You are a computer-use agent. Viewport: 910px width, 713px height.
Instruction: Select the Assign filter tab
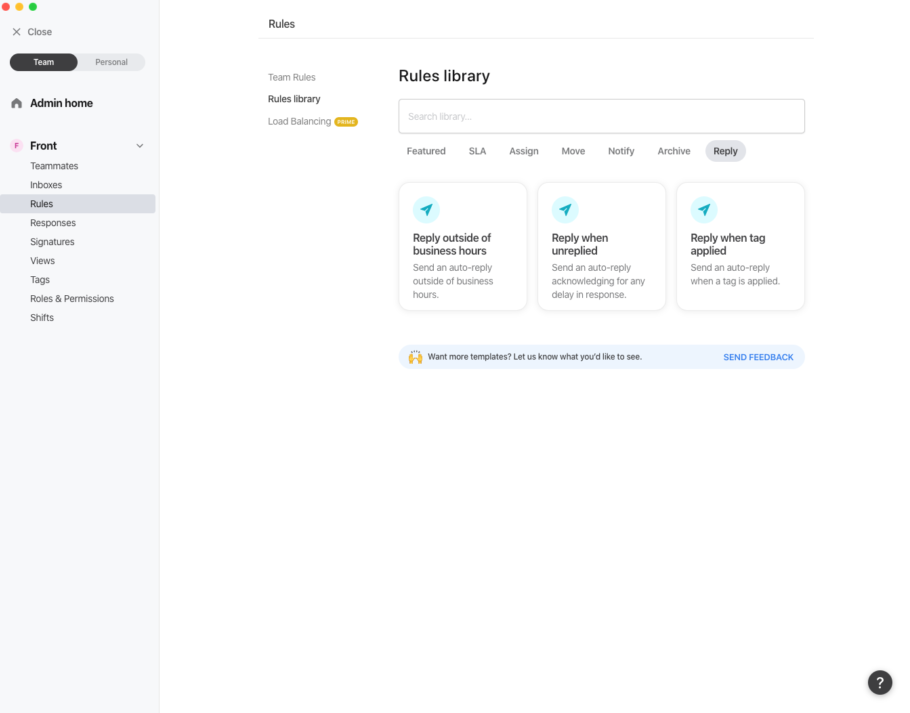[523, 151]
